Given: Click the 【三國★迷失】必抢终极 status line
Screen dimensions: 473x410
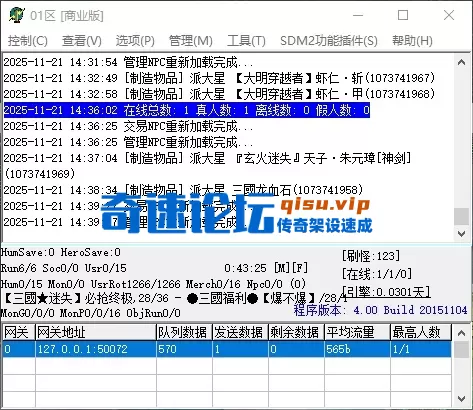Looking at the screenshot, I should [x=174, y=298].
